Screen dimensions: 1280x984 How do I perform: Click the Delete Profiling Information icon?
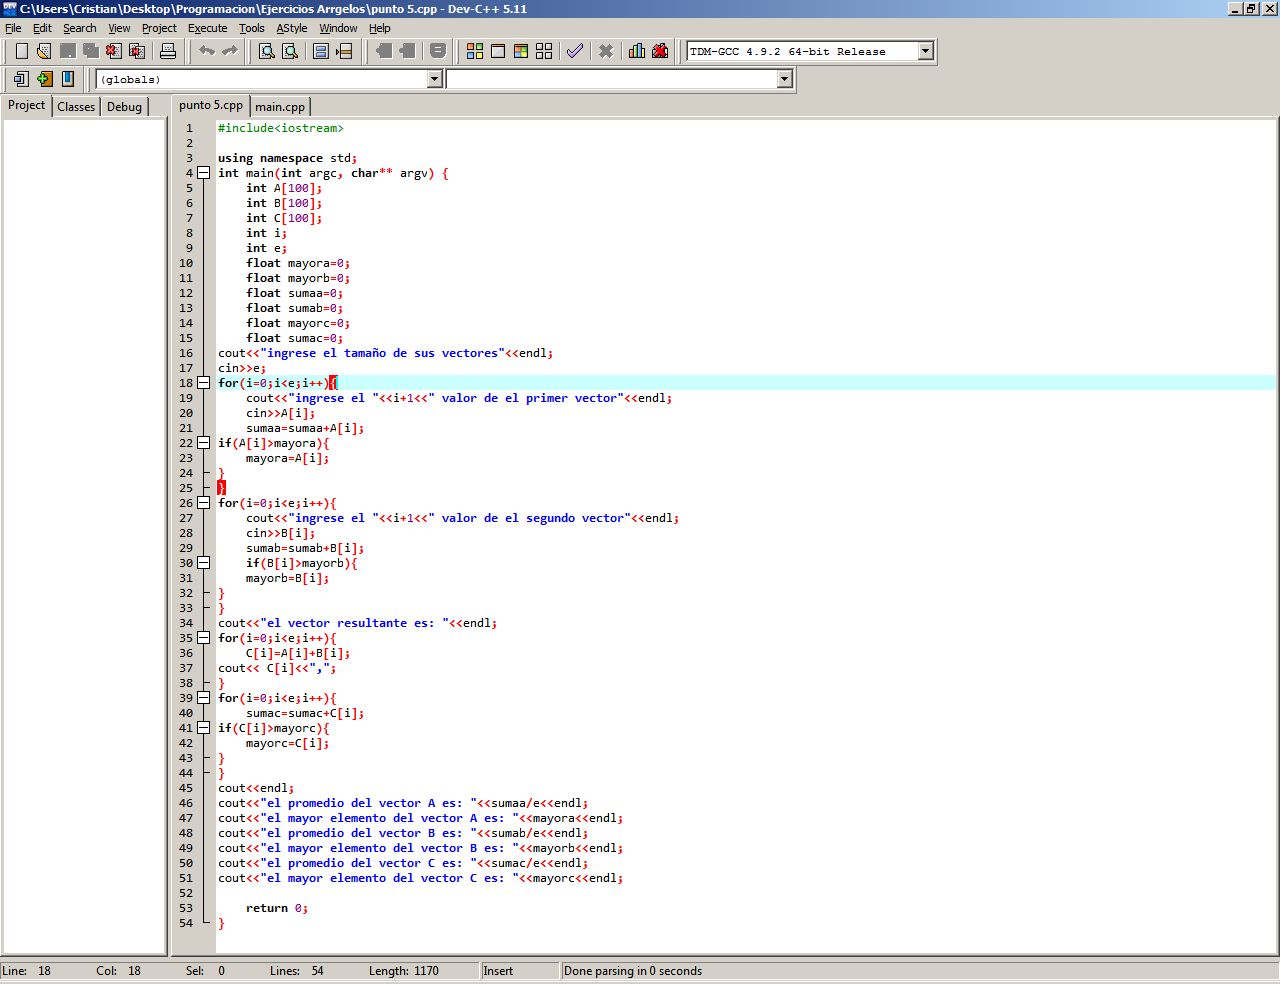(x=660, y=51)
